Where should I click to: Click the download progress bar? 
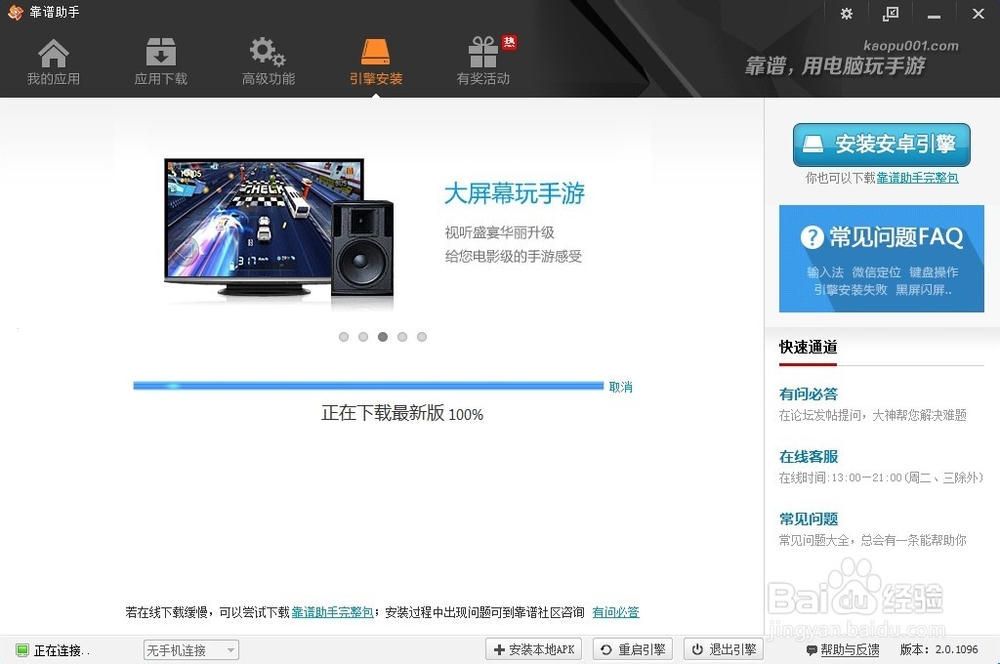(368, 385)
